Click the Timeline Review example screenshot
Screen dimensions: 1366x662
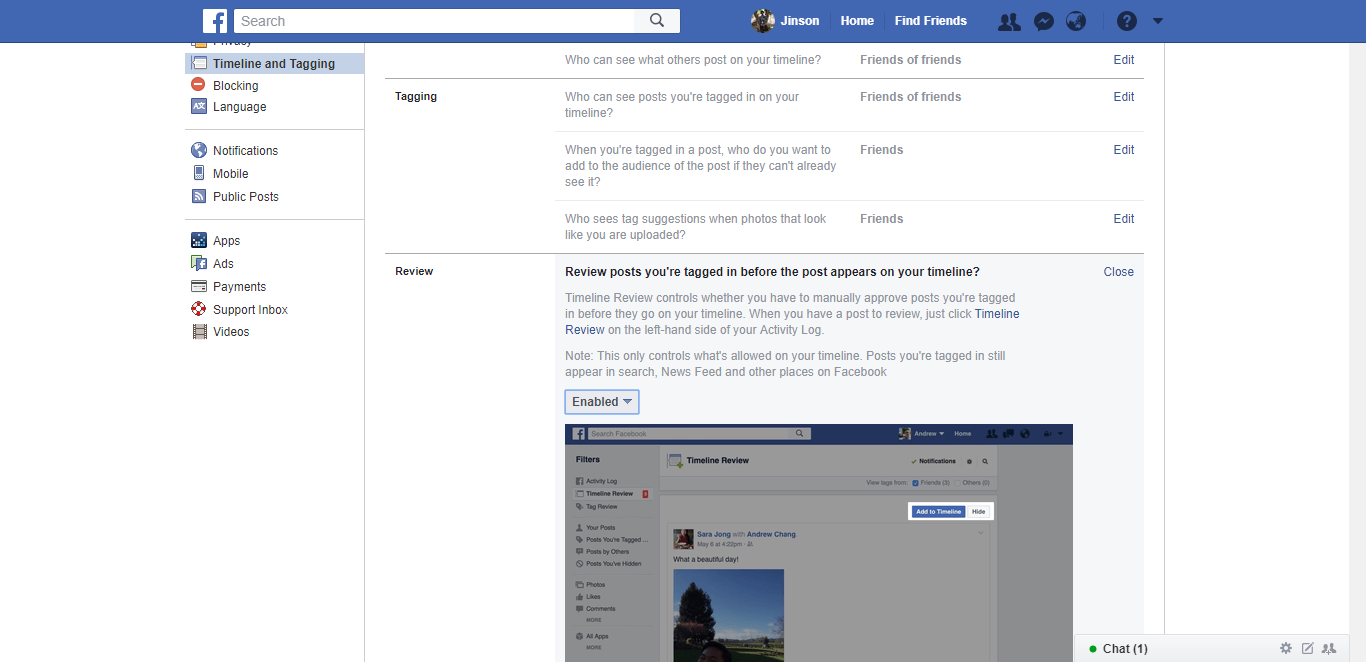819,543
